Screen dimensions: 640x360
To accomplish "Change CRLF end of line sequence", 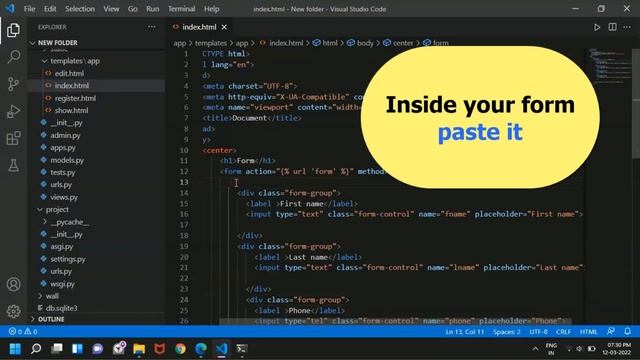I will pos(563,331).
